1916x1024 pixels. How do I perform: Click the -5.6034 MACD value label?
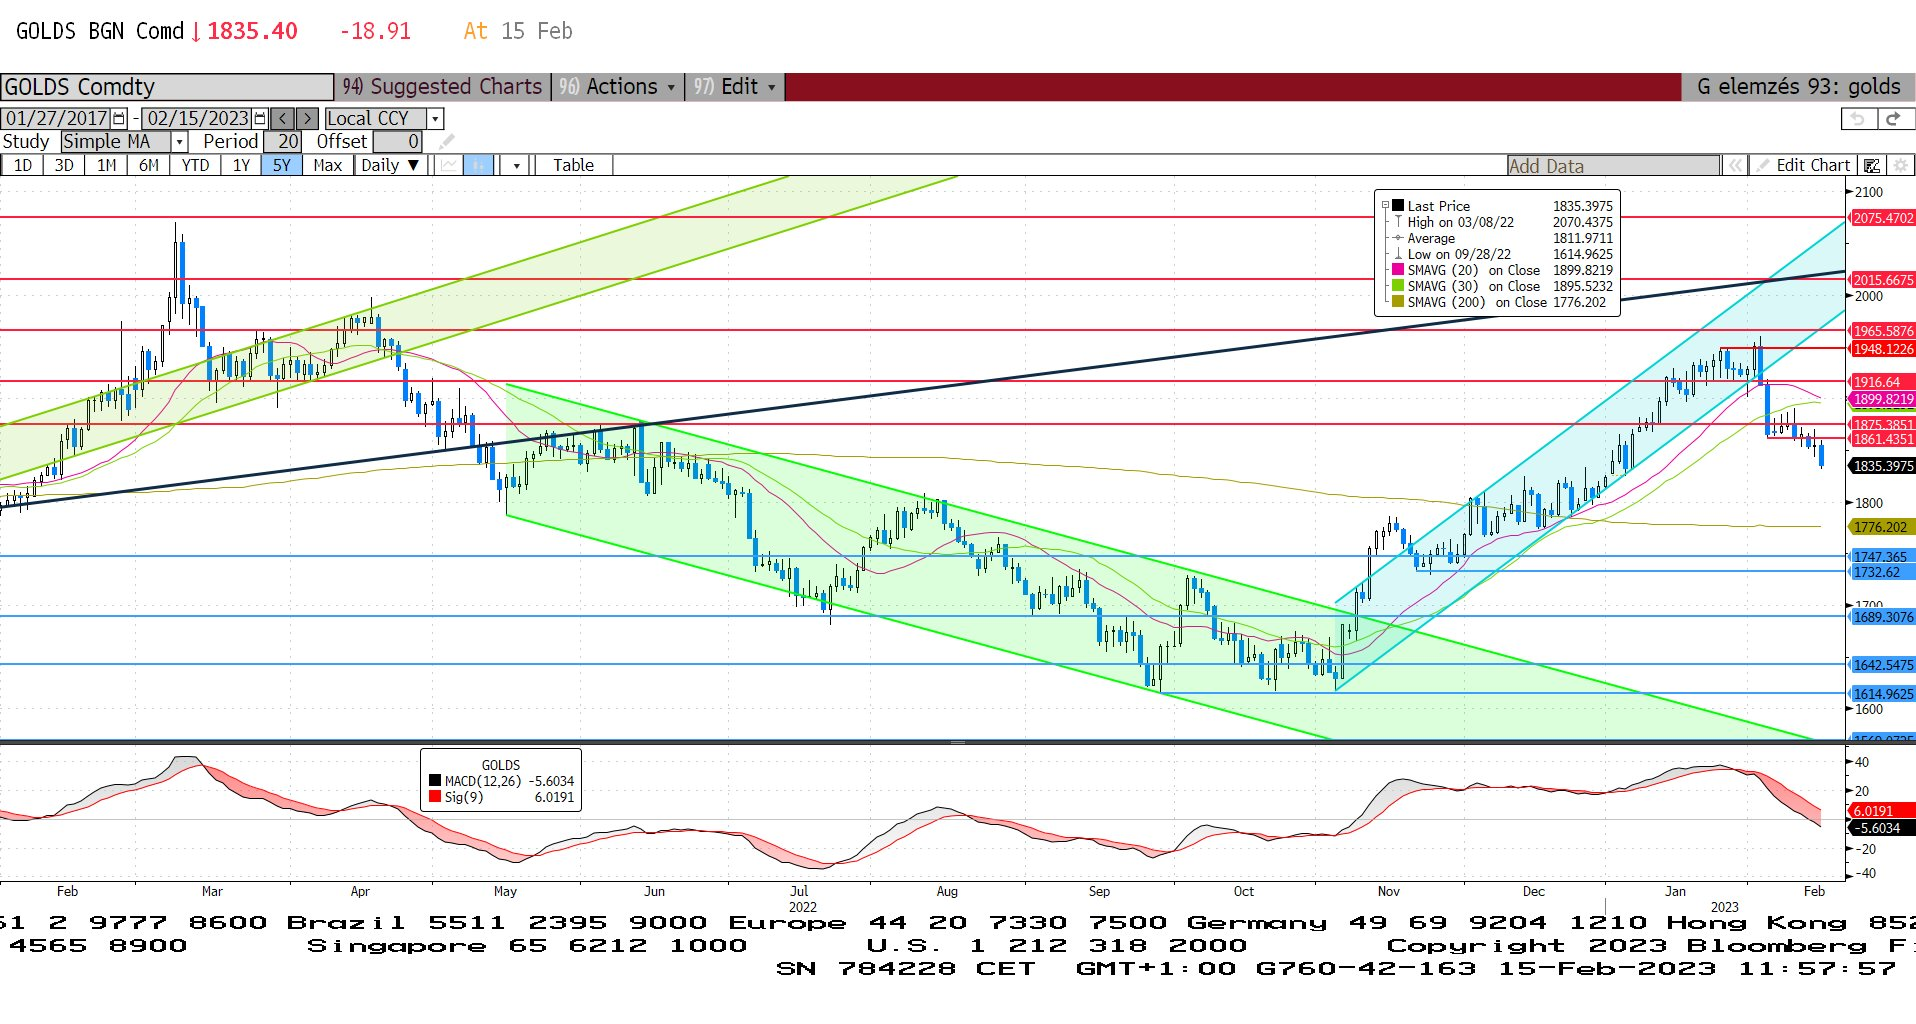click(1883, 828)
